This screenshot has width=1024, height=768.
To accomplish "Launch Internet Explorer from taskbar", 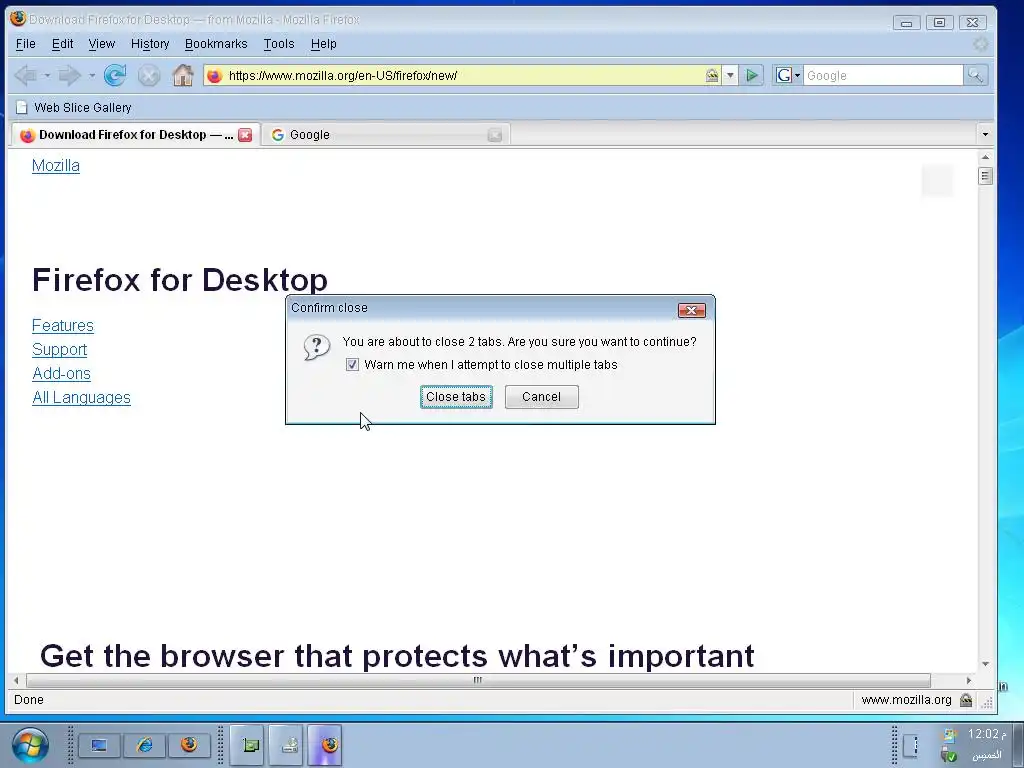I will pos(144,745).
